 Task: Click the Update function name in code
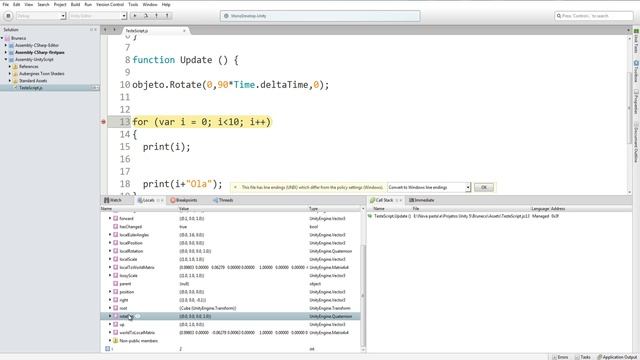click(x=196, y=60)
